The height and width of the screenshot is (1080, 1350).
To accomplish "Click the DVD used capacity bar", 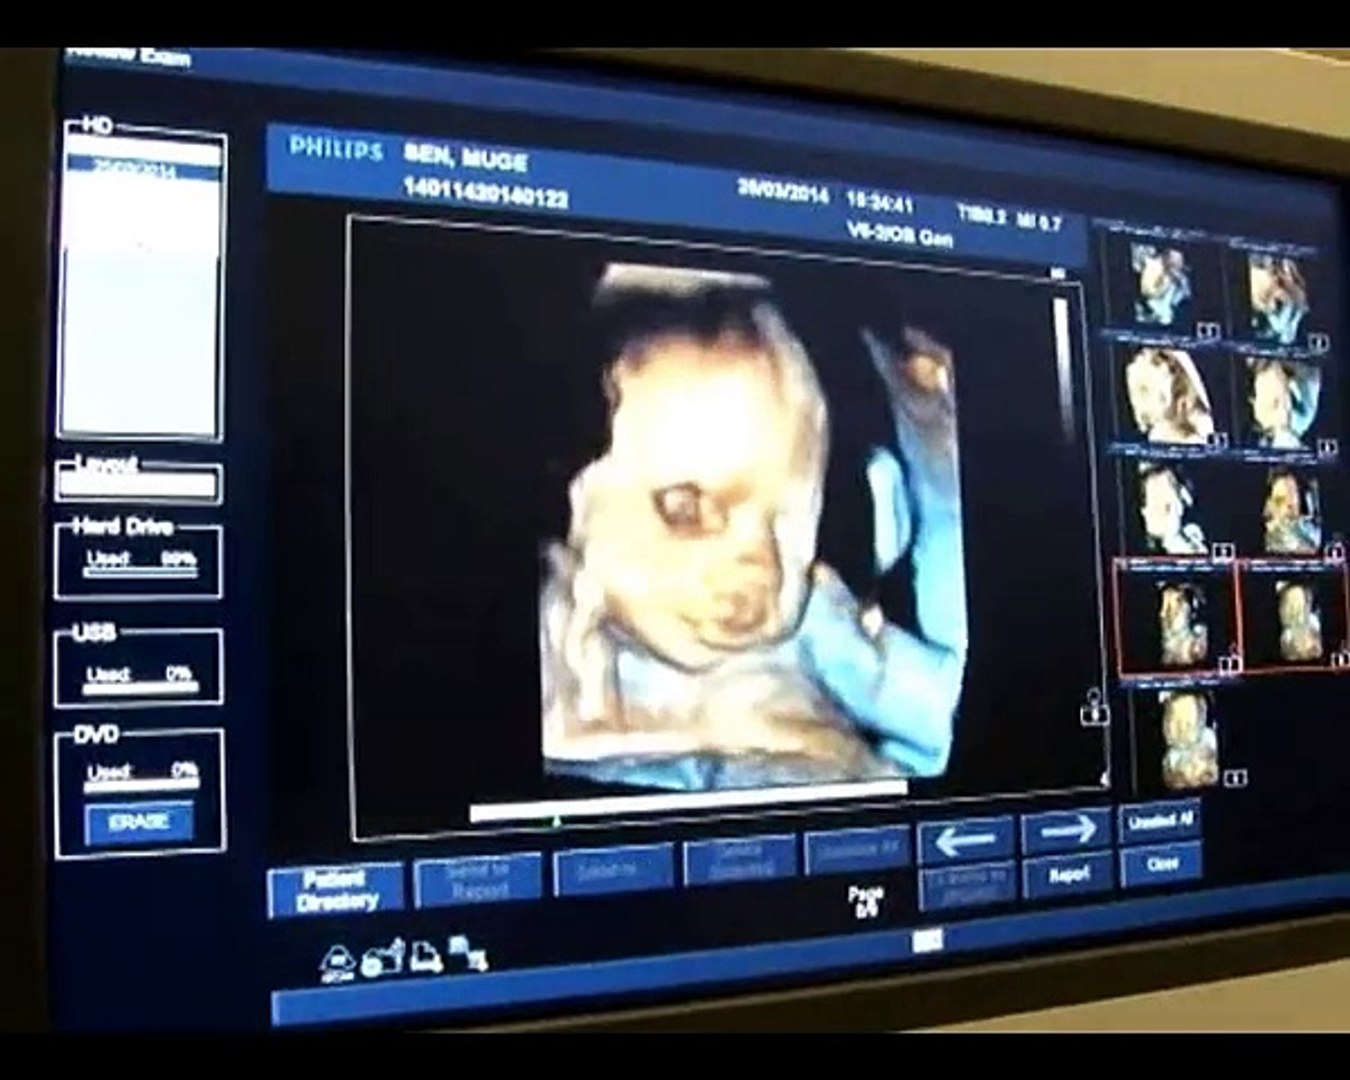I will tap(140, 785).
